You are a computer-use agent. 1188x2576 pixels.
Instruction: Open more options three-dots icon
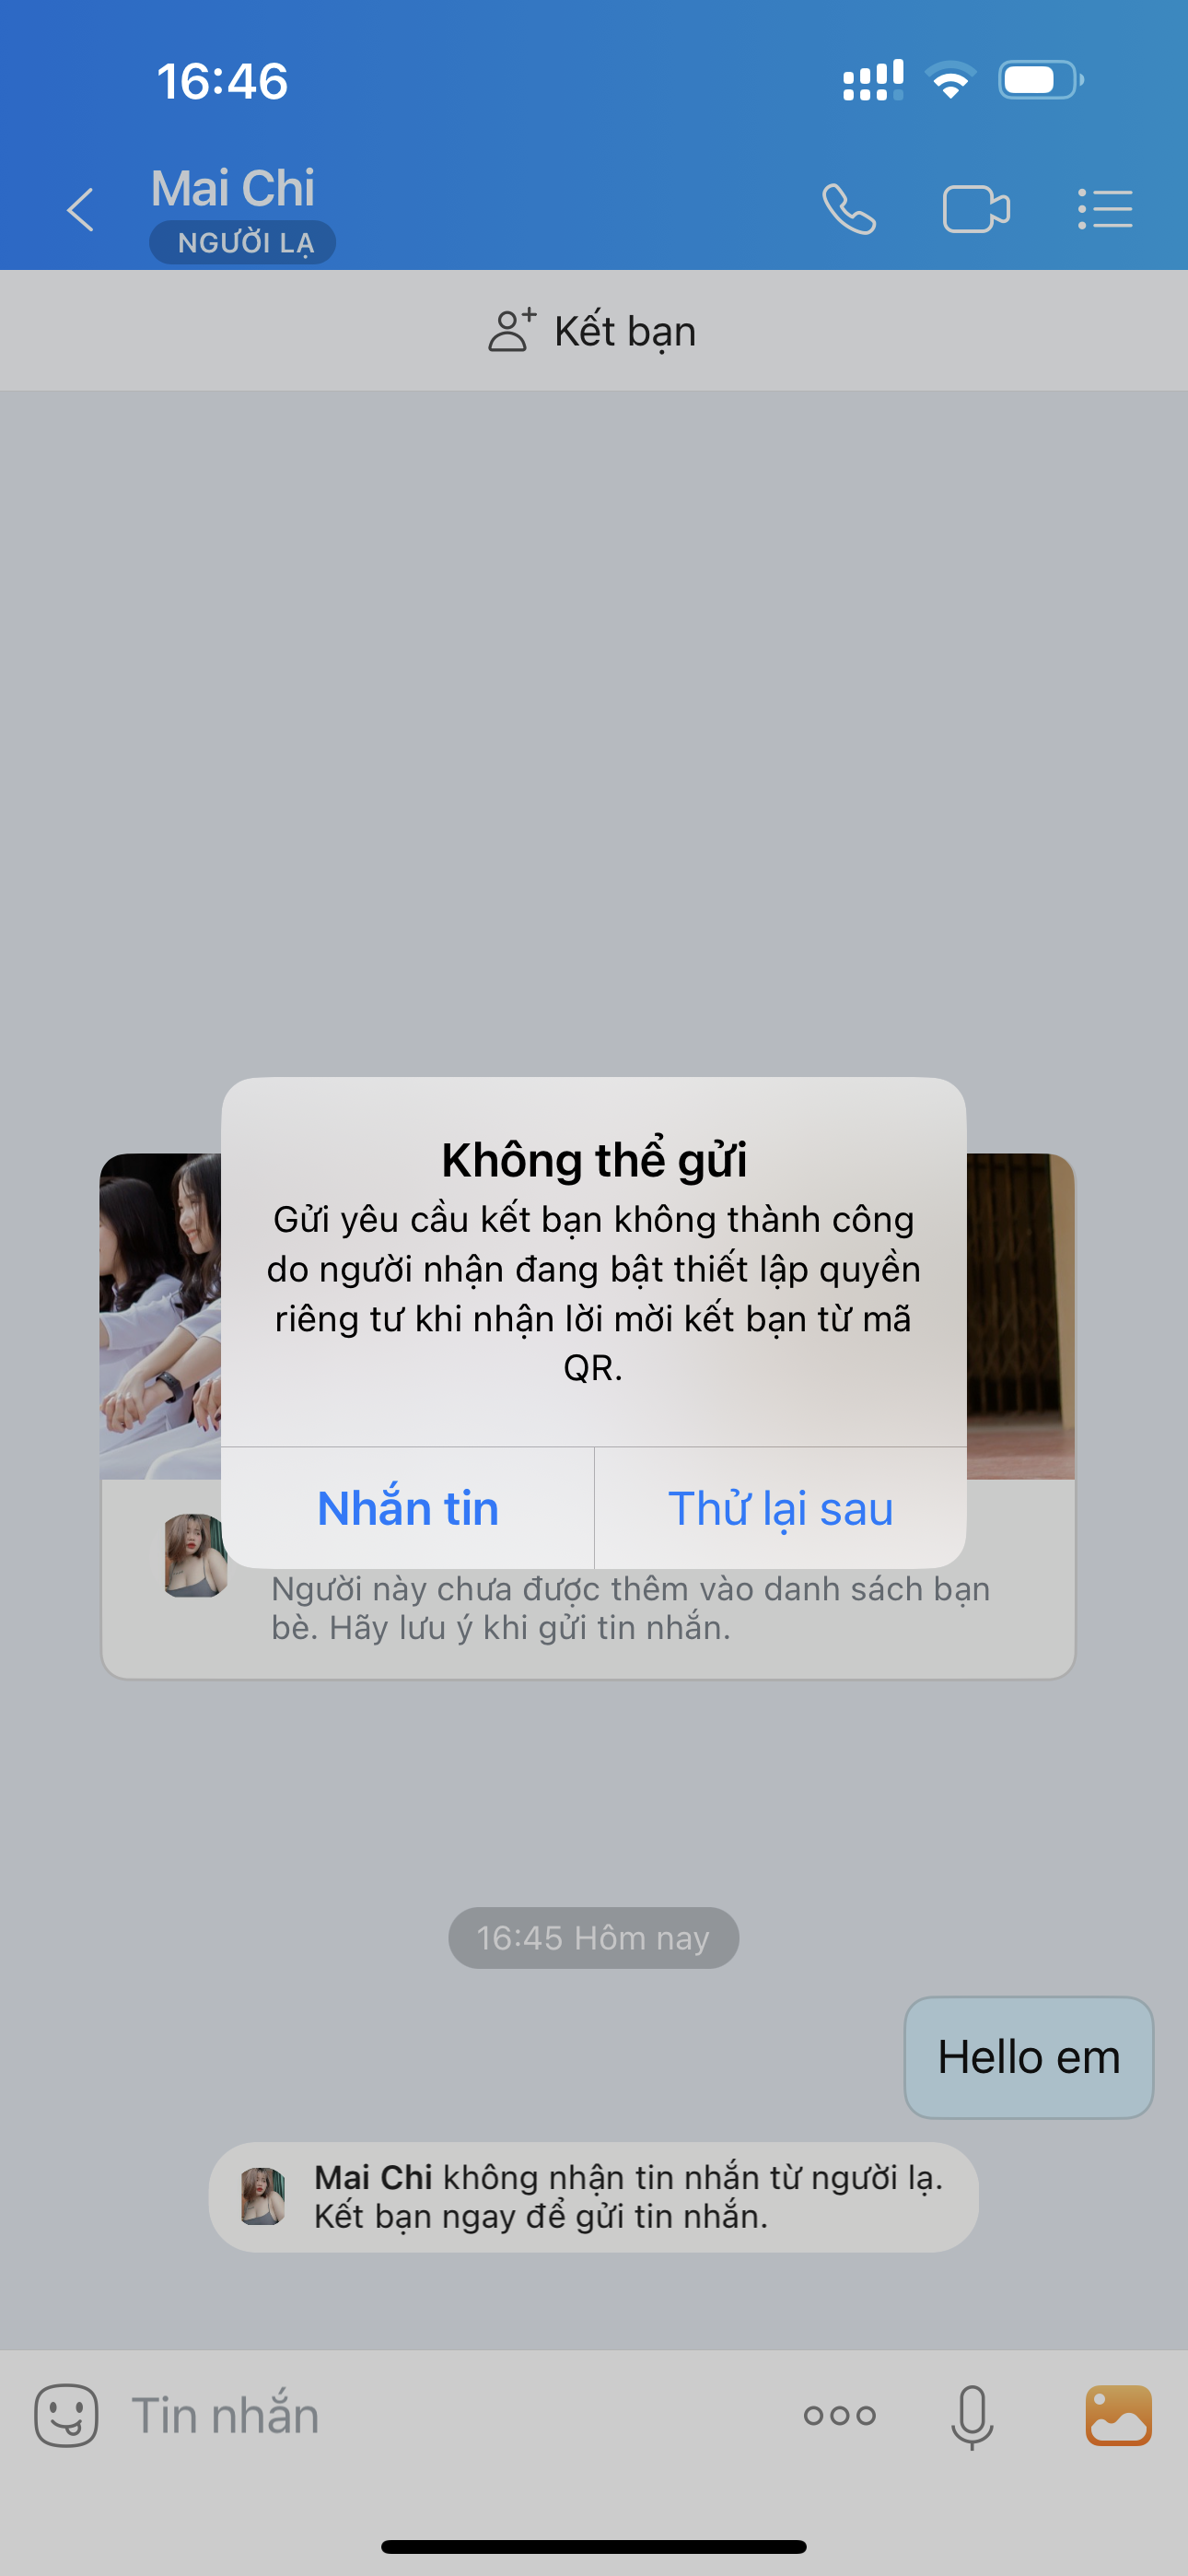click(x=840, y=2416)
